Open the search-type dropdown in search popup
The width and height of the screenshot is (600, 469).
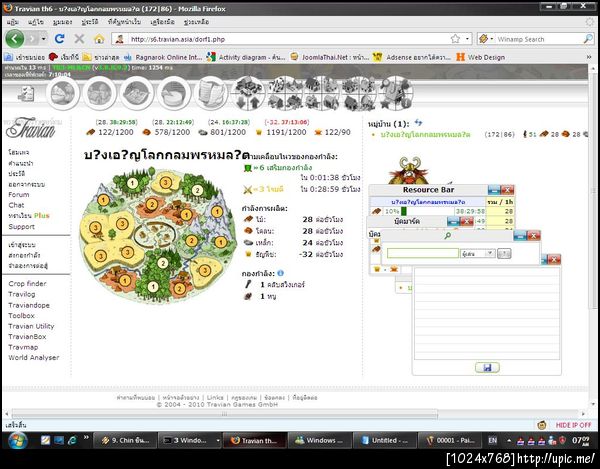478,254
